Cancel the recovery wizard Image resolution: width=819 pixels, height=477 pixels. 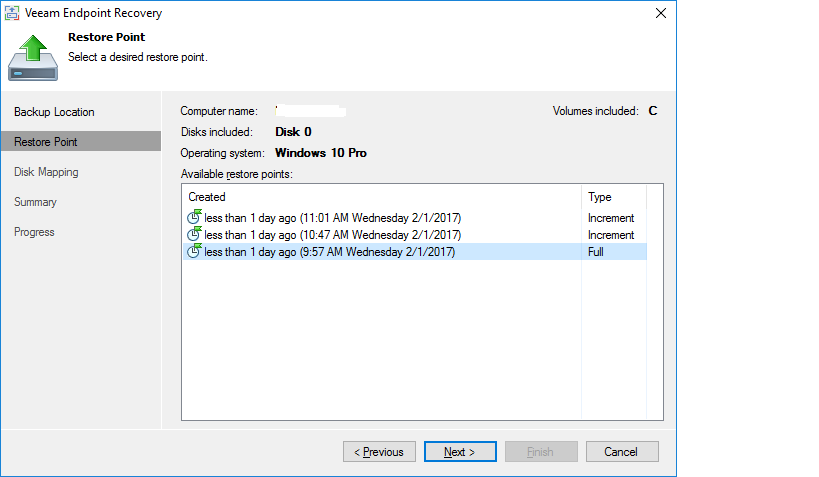tap(621, 452)
